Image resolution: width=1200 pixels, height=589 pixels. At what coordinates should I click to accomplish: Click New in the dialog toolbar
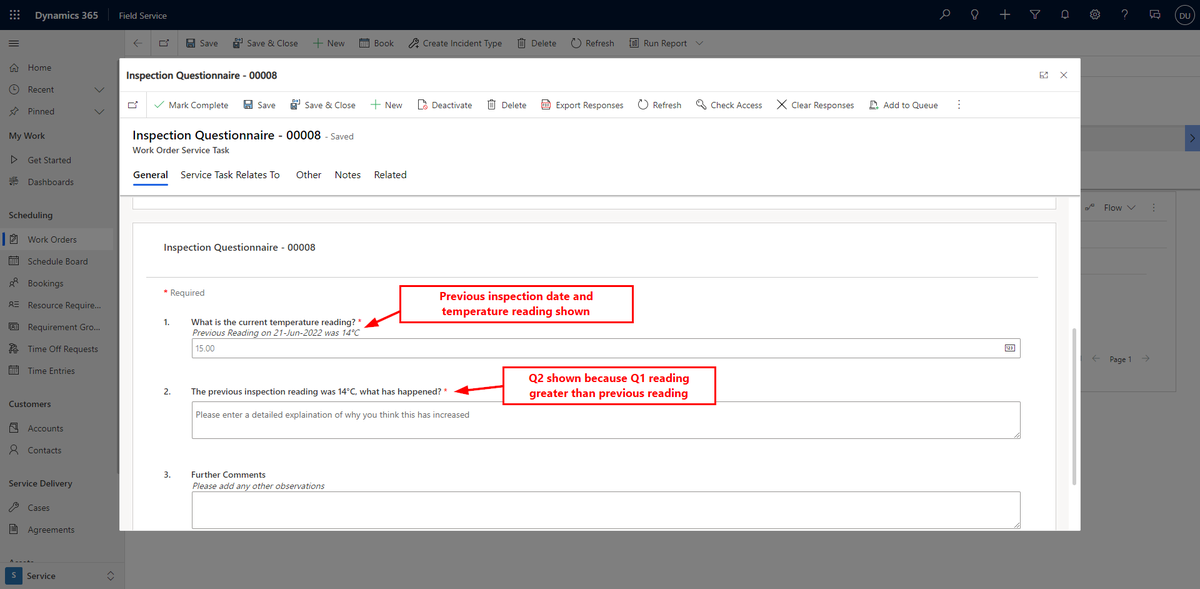click(x=386, y=105)
